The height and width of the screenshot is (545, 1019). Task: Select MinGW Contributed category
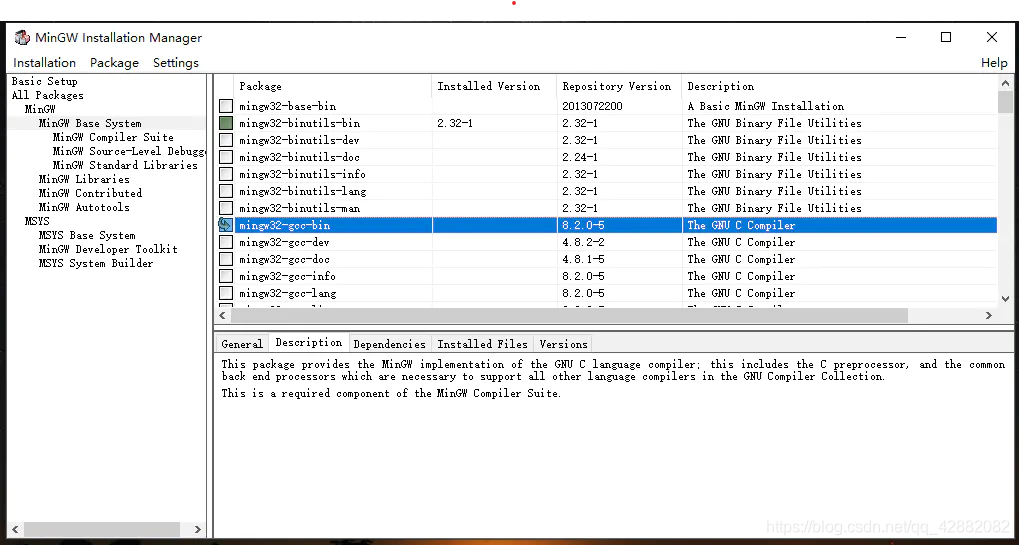90,193
